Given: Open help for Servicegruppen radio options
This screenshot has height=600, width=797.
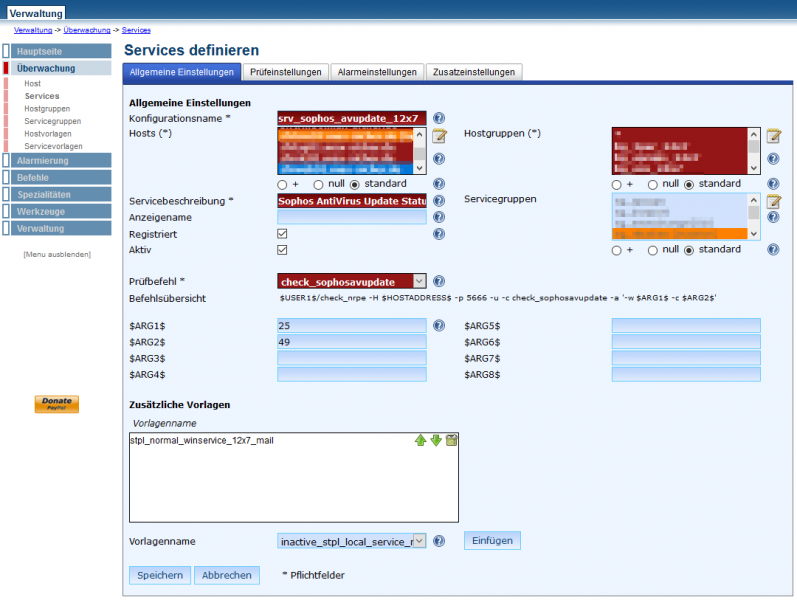Looking at the screenshot, I should coord(773,250).
